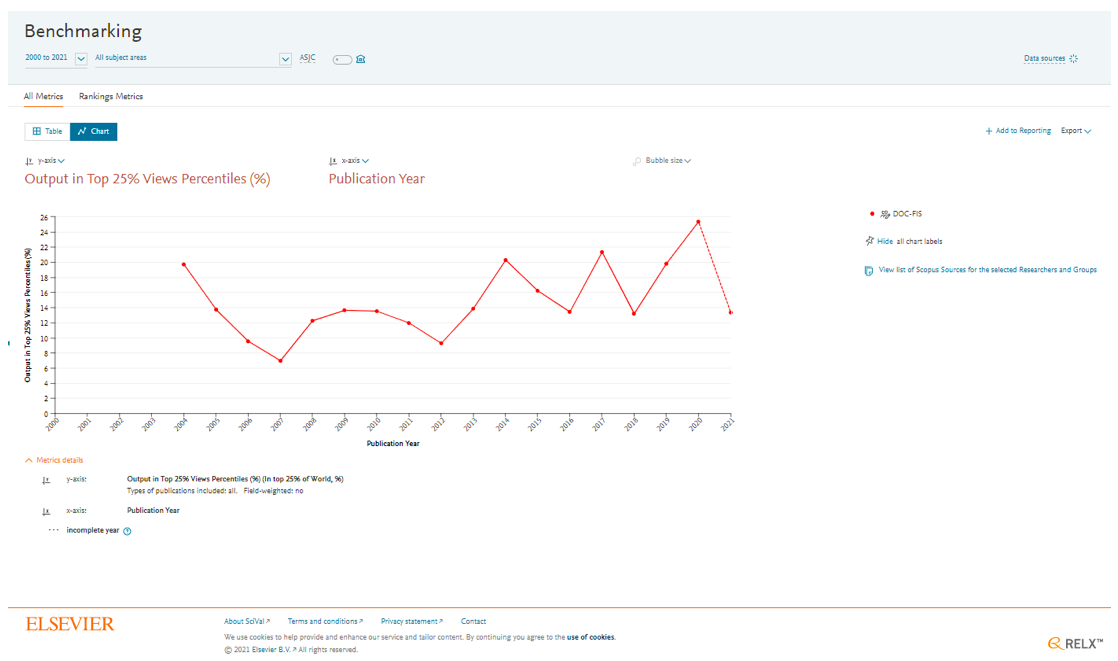This screenshot has width=1118, height=661.
Task: Click the Output in Top 25% Views Percentiles heading
Action: [x=148, y=179]
